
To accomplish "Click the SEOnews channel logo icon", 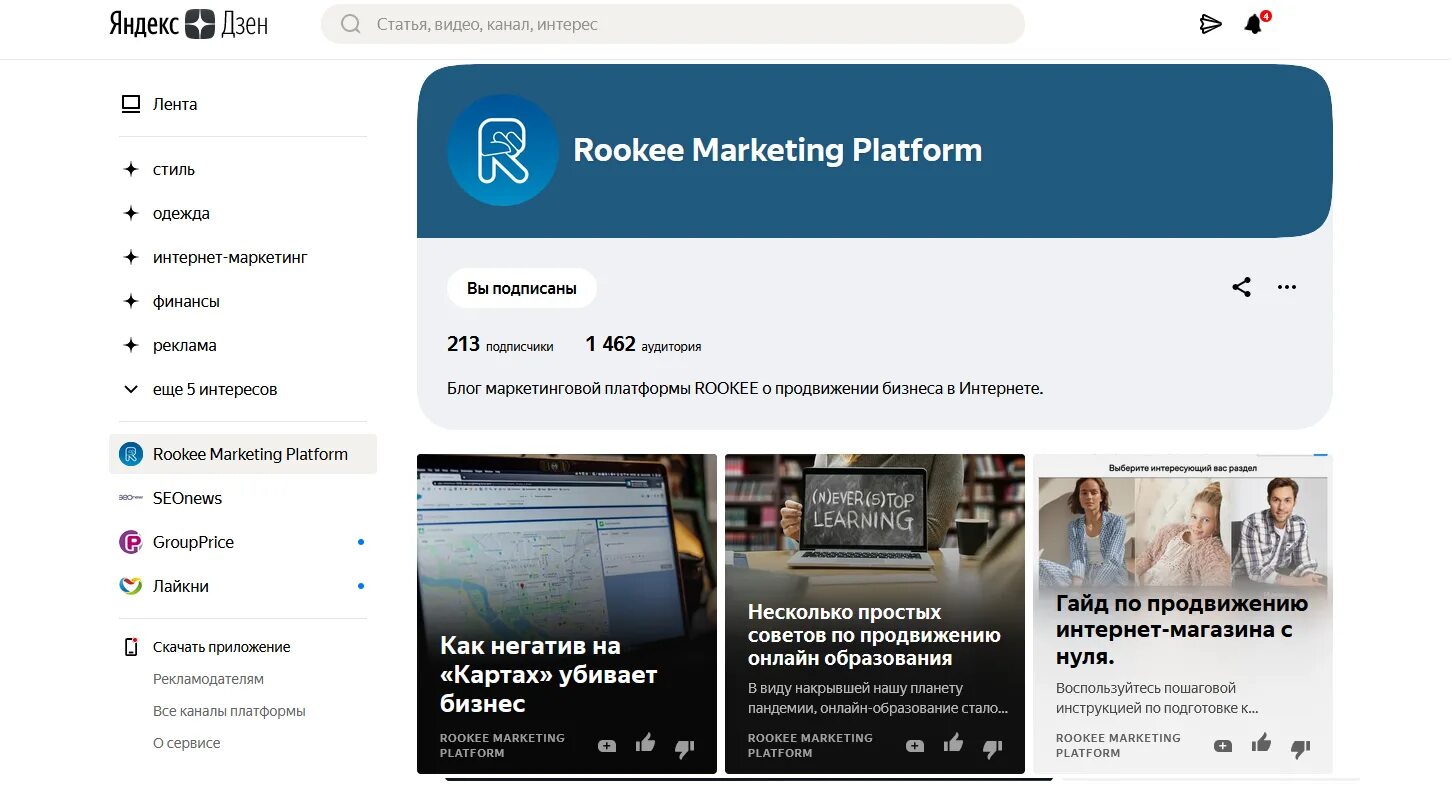I will click(131, 497).
